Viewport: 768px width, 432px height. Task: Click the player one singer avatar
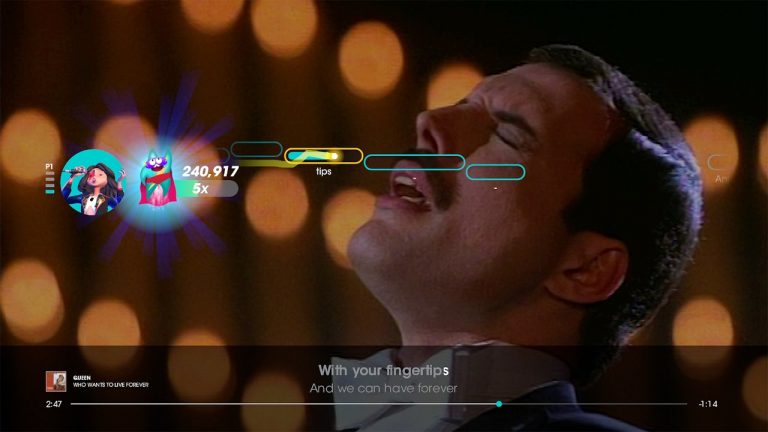pyautogui.click(x=93, y=182)
